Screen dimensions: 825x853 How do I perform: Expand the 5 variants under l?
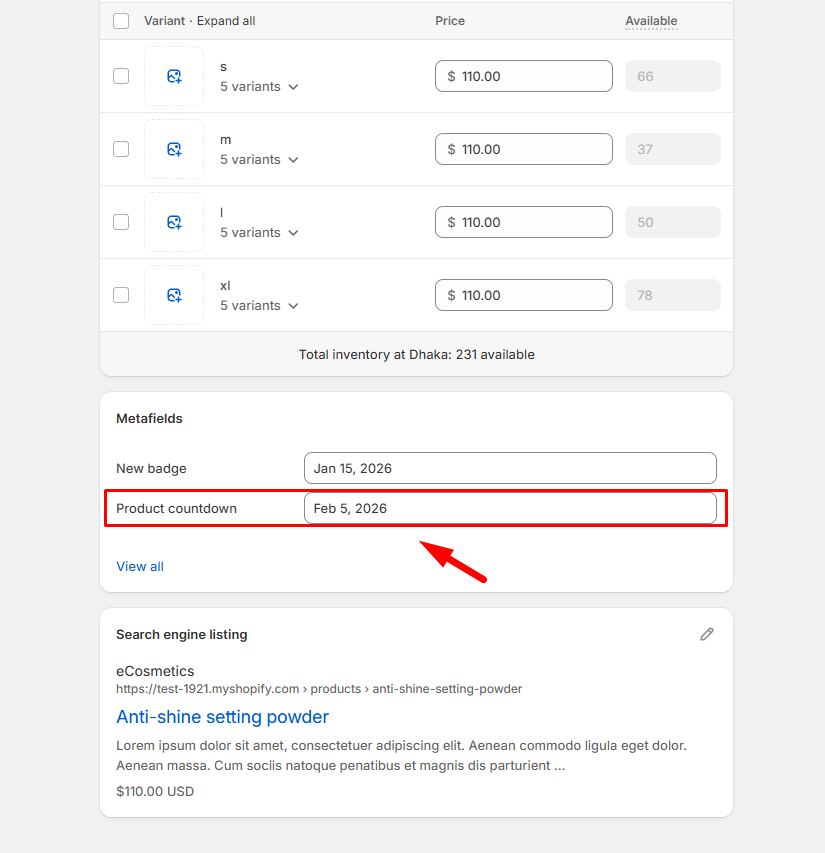tap(259, 232)
